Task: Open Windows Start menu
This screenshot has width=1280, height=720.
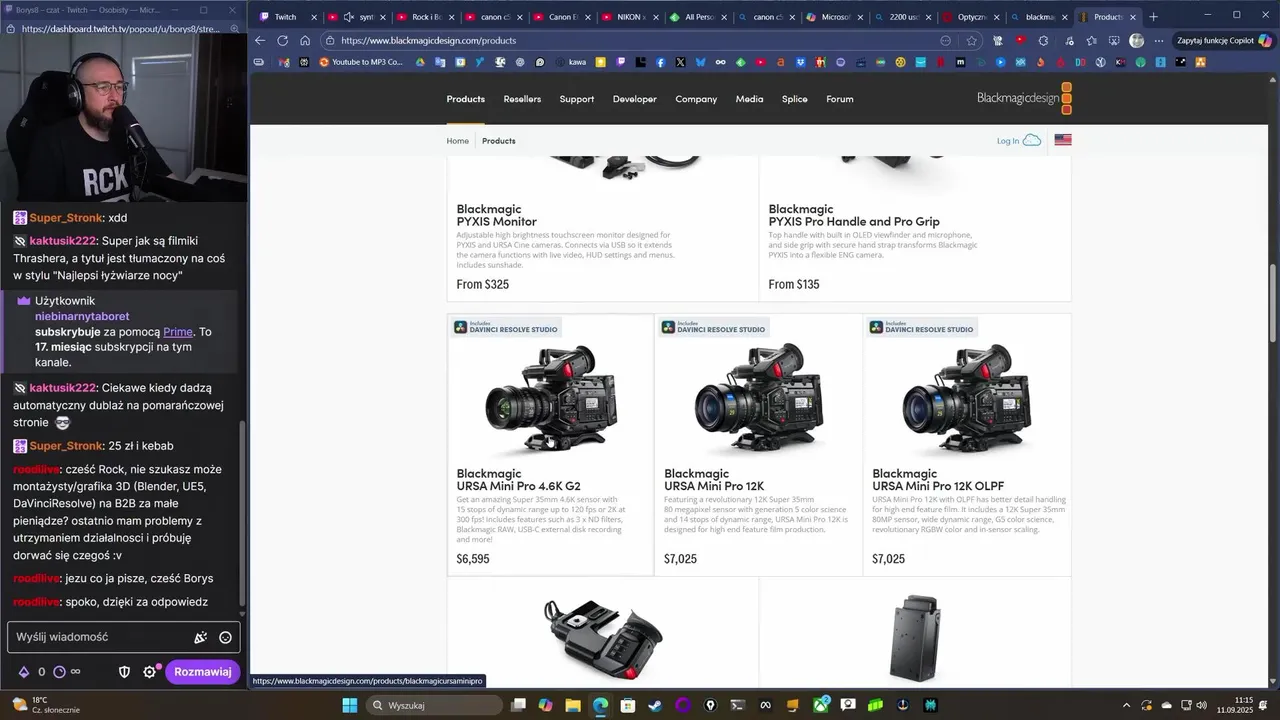Action: coord(349,705)
